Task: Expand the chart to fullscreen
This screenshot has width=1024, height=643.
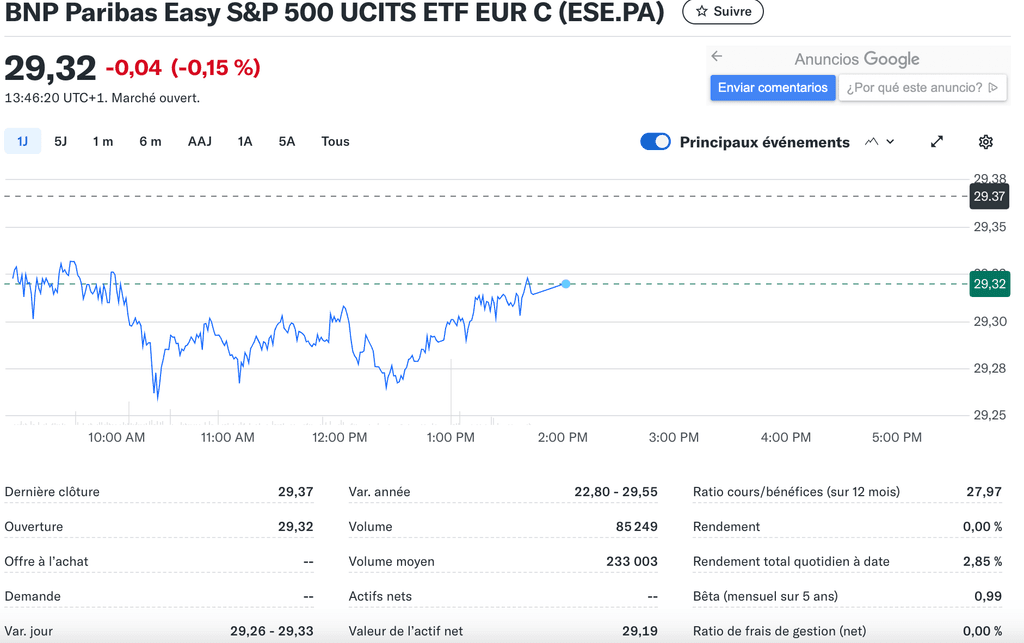Action: pos(936,141)
